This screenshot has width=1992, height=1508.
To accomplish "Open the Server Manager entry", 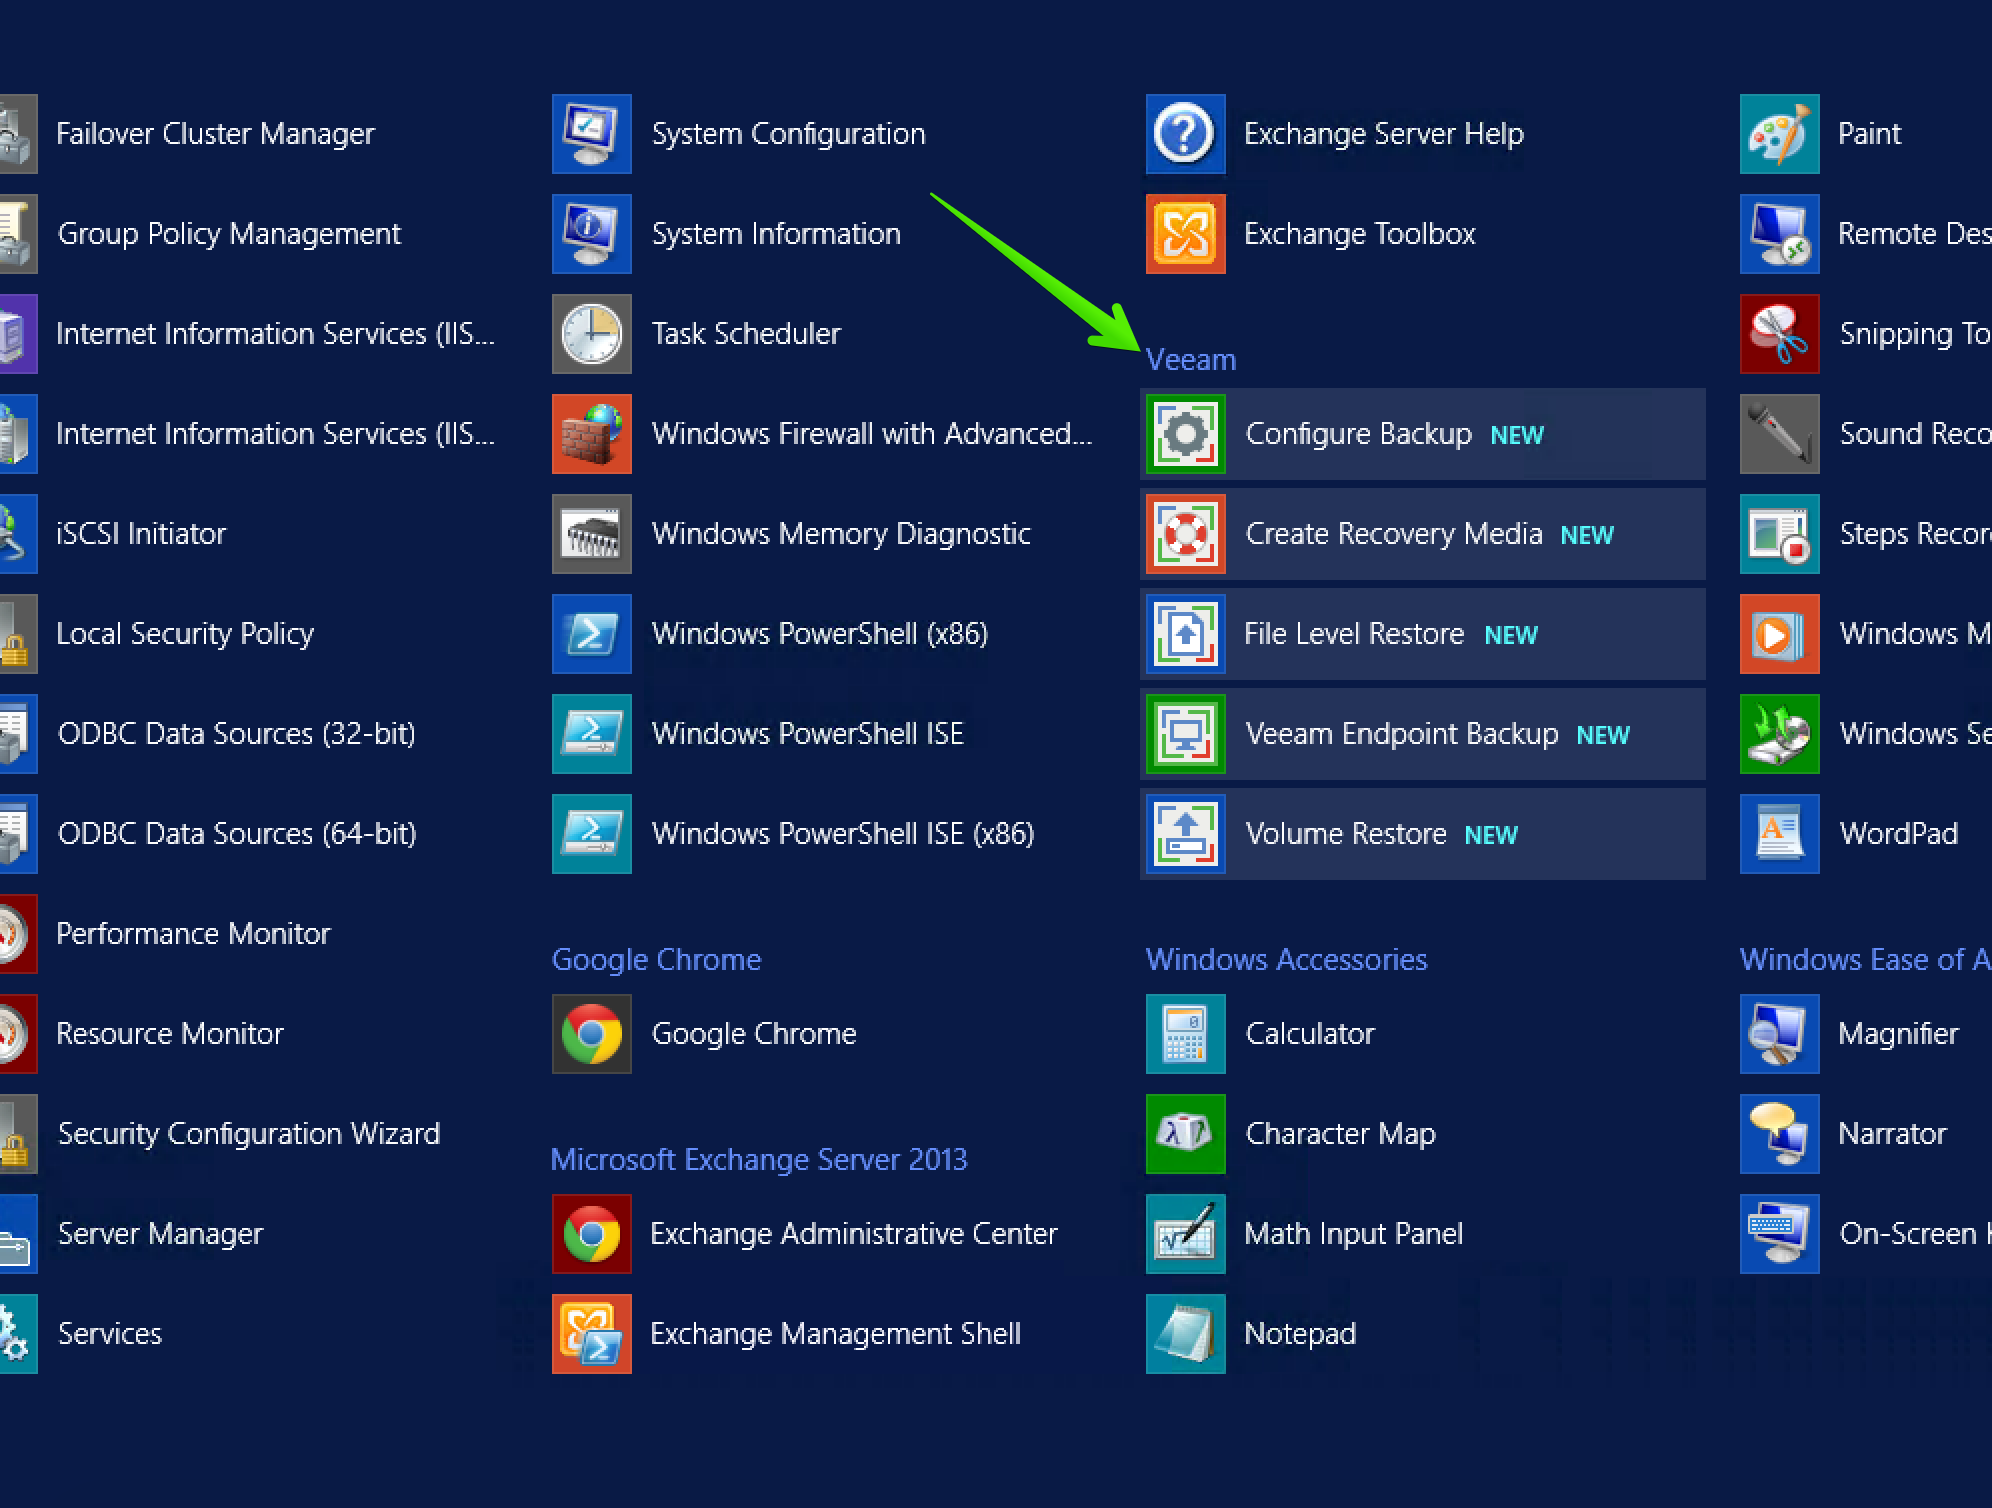I will click(x=160, y=1234).
